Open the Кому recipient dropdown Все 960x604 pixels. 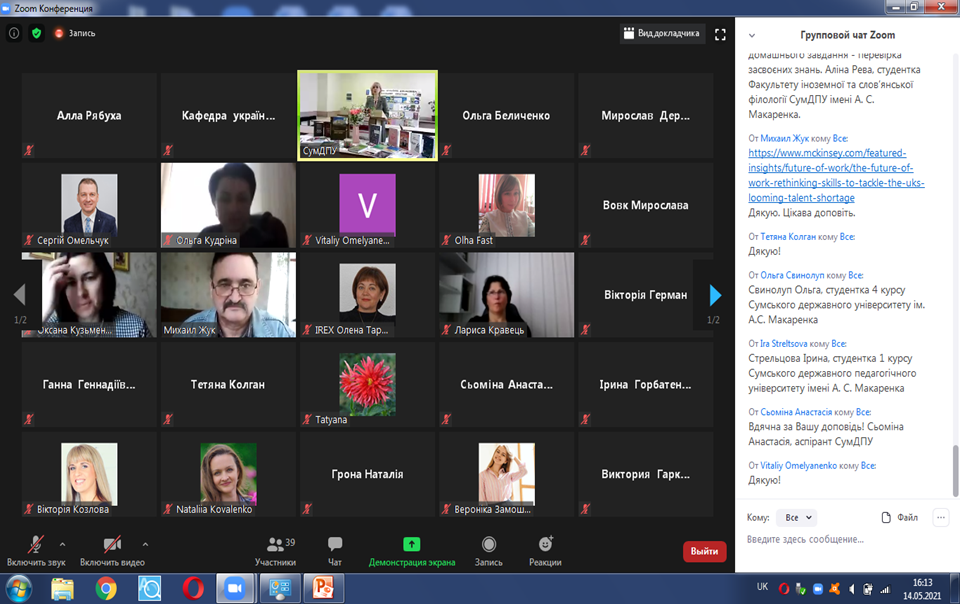click(x=796, y=518)
